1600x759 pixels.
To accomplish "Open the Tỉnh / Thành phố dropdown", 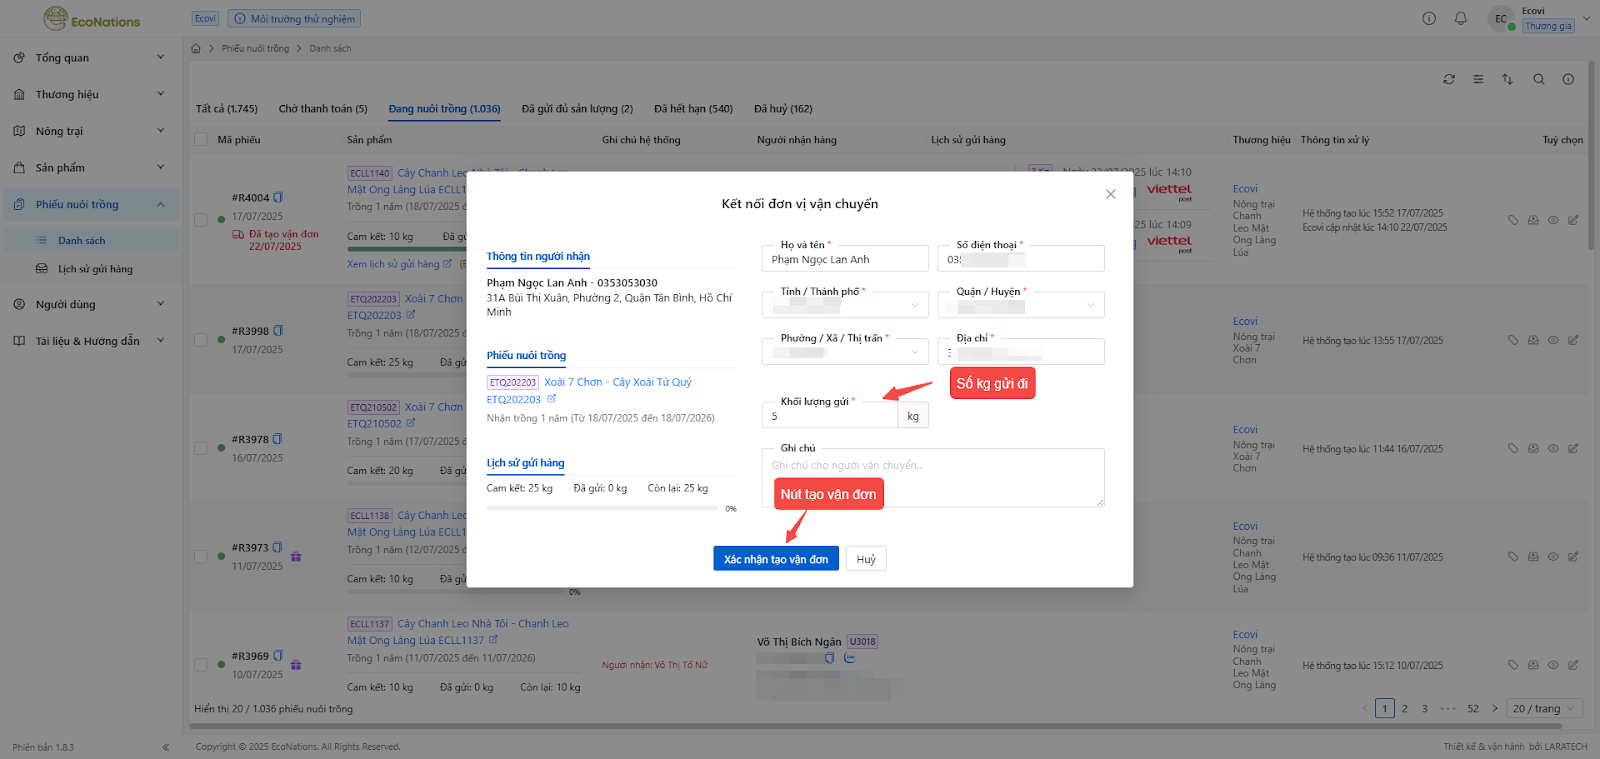I will click(x=845, y=305).
